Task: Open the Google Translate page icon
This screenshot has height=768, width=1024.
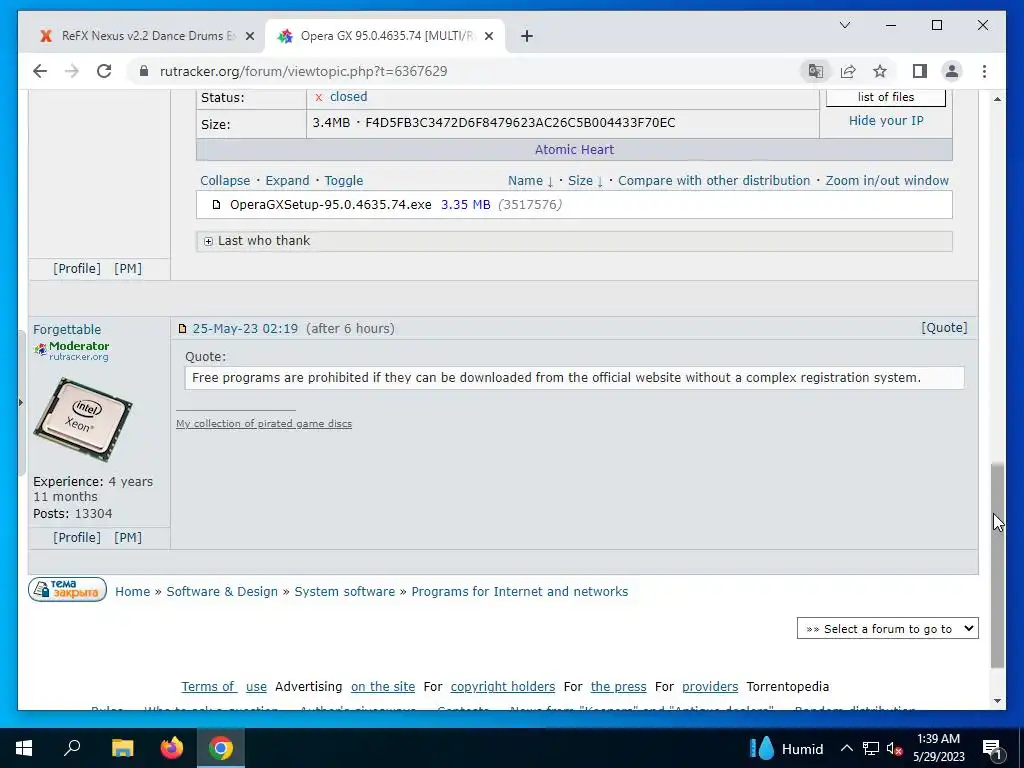Action: pyautogui.click(x=816, y=71)
